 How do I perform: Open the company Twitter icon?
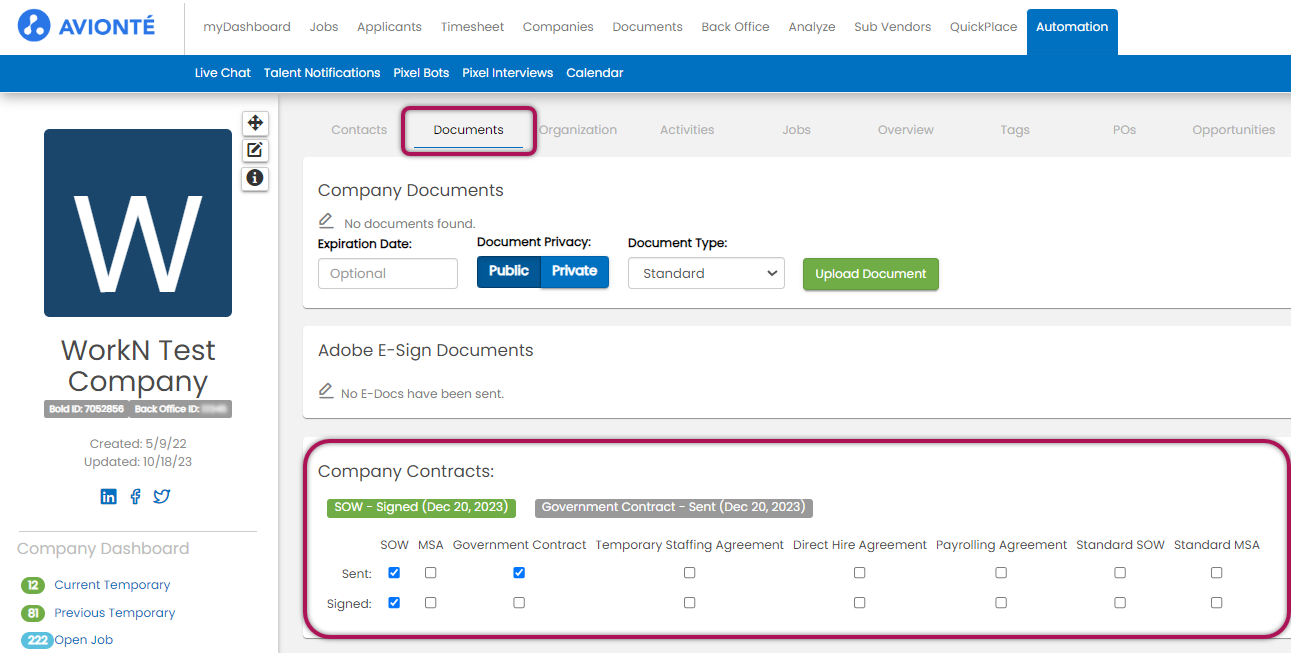[161, 497]
